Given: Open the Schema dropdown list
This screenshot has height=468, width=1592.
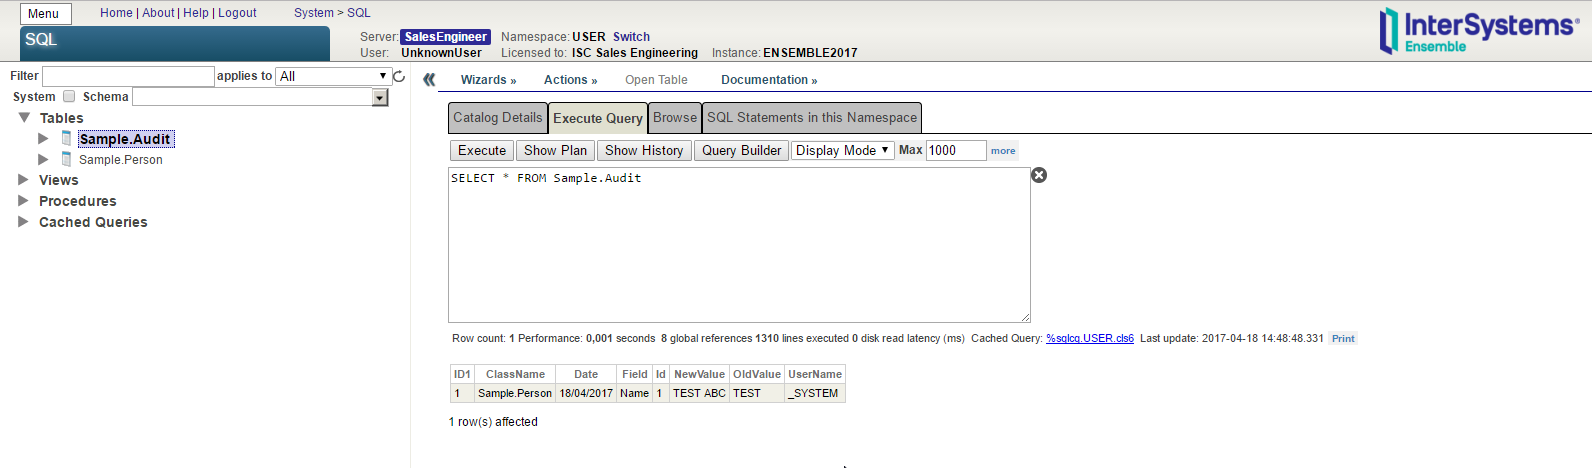Looking at the screenshot, I should (x=380, y=97).
